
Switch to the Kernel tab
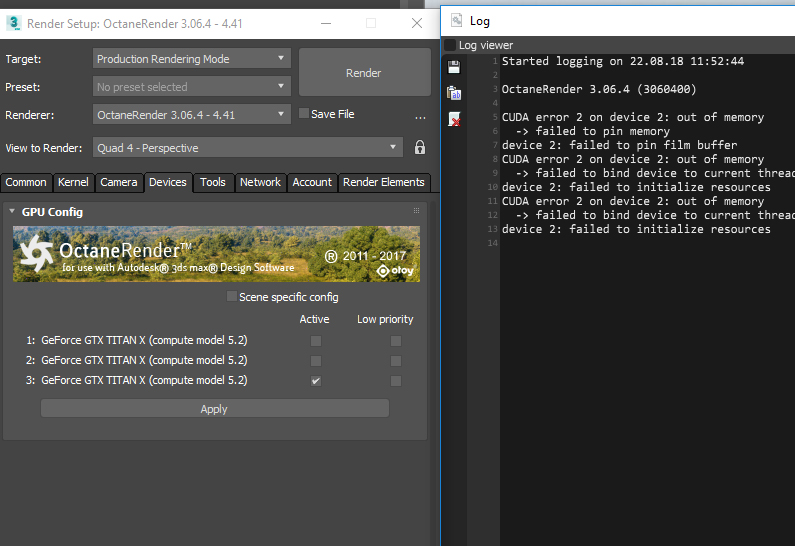[73, 183]
